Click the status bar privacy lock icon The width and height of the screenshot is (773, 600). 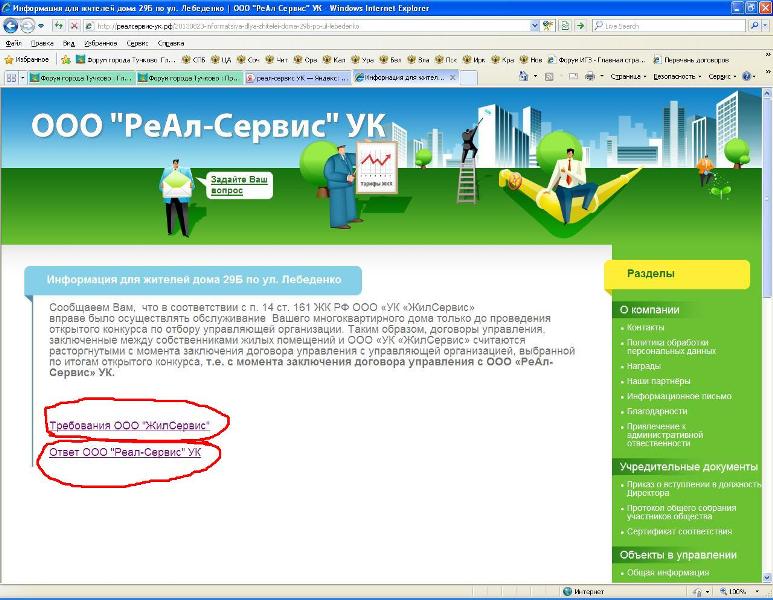(x=698, y=591)
